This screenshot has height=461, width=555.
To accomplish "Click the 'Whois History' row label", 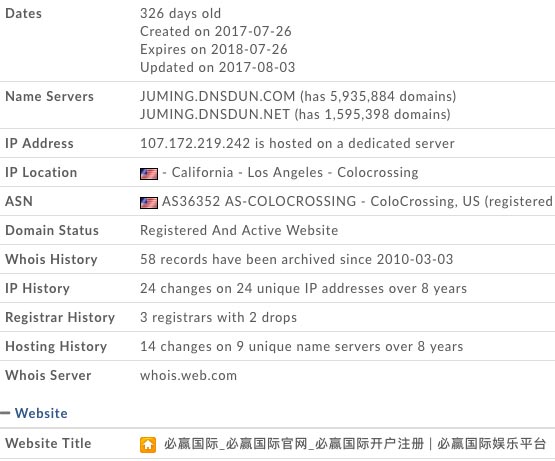I will [51, 259].
